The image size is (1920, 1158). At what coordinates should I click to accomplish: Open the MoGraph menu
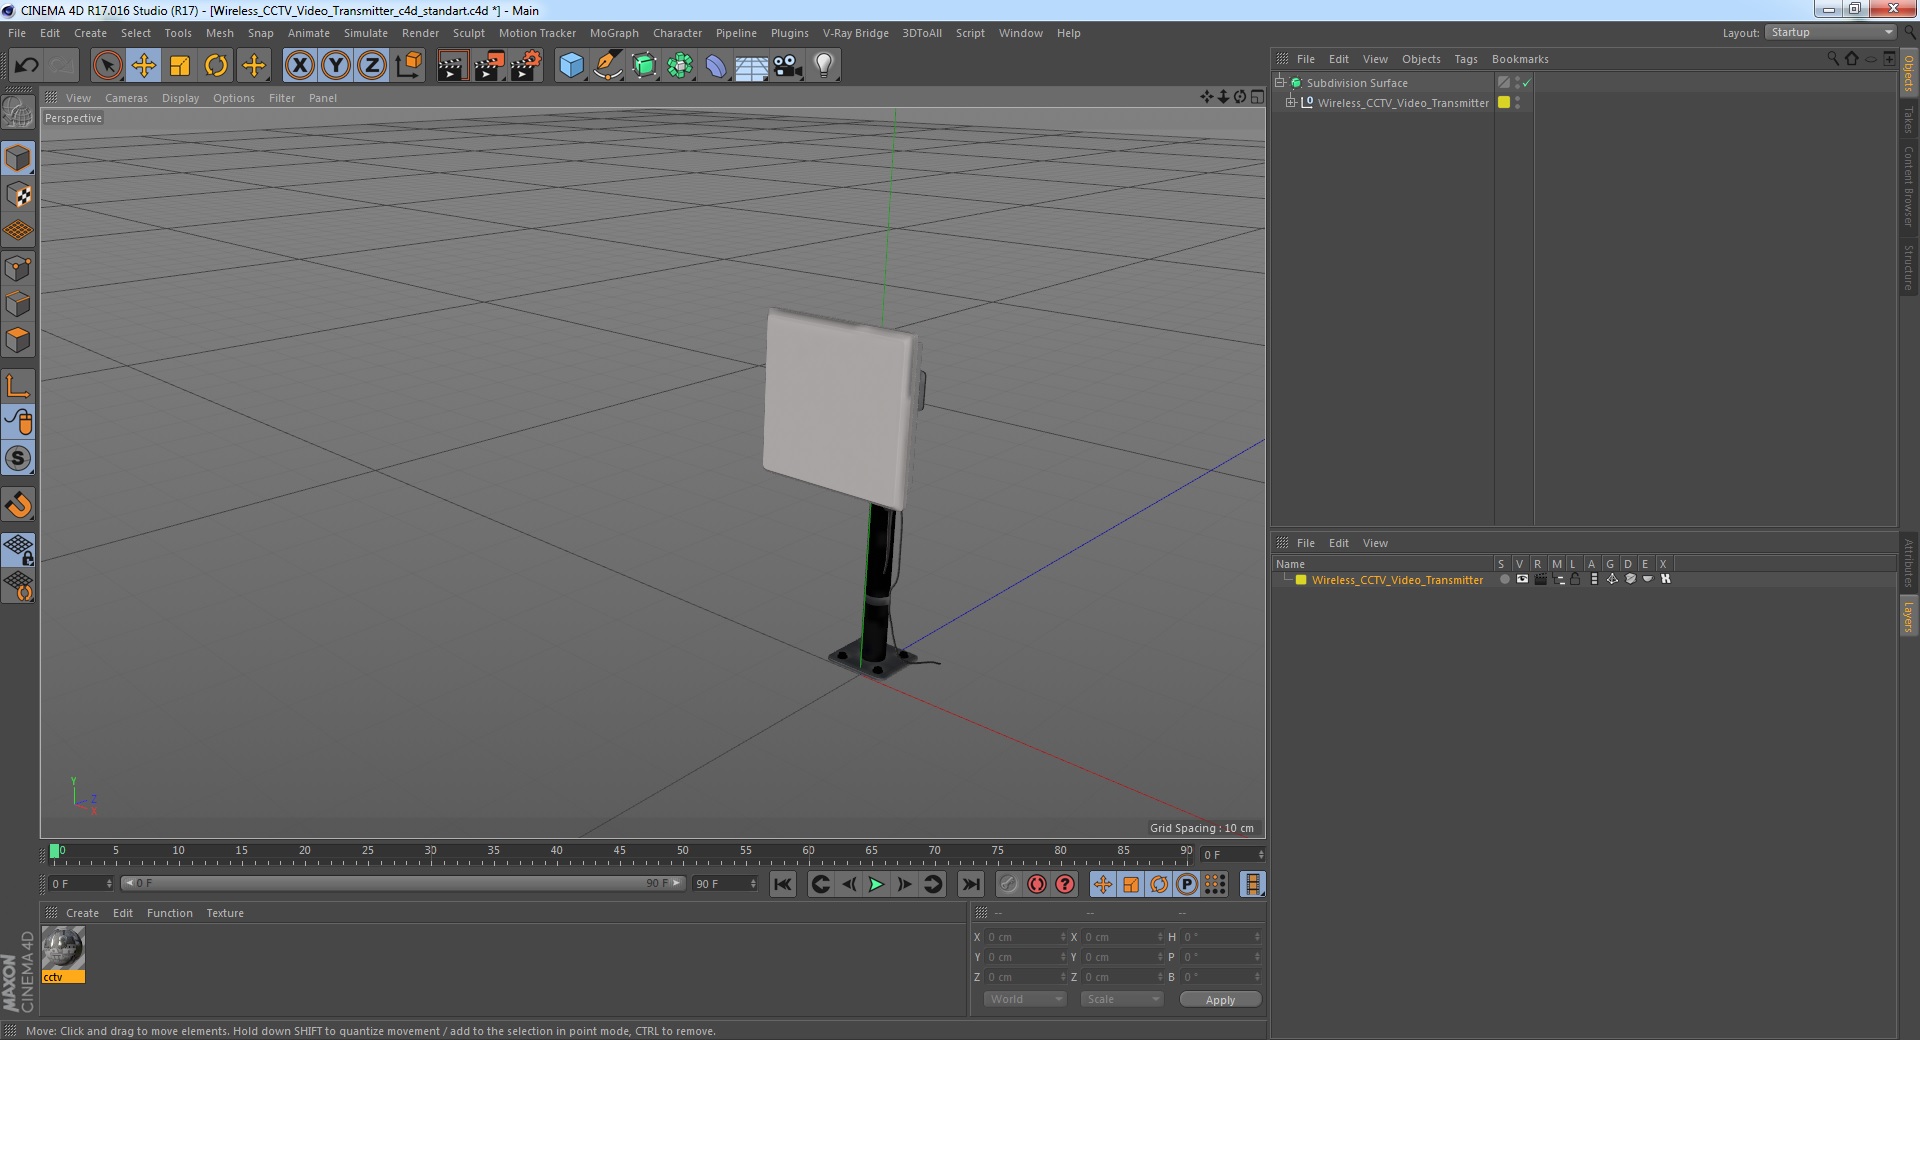click(613, 33)
